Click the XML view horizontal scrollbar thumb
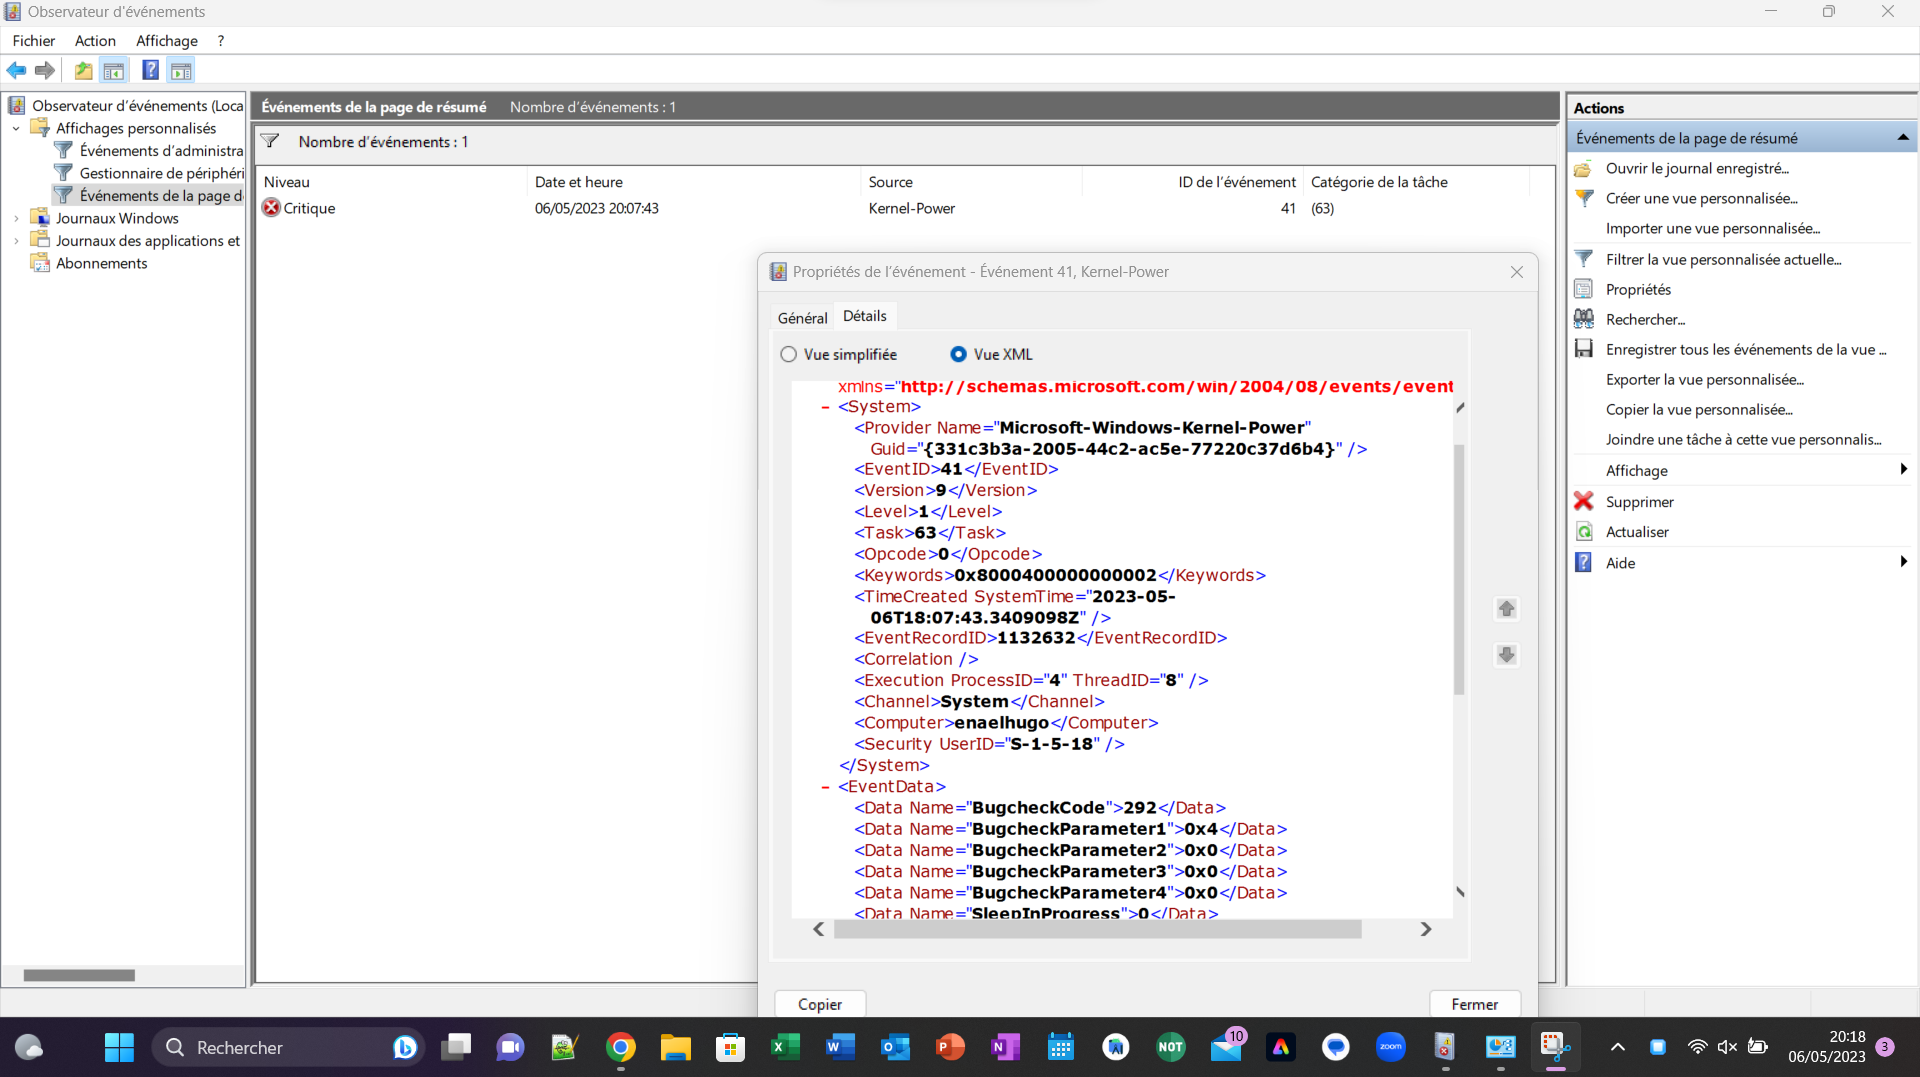1920x1077 pixels. (x=1097, y=929)
